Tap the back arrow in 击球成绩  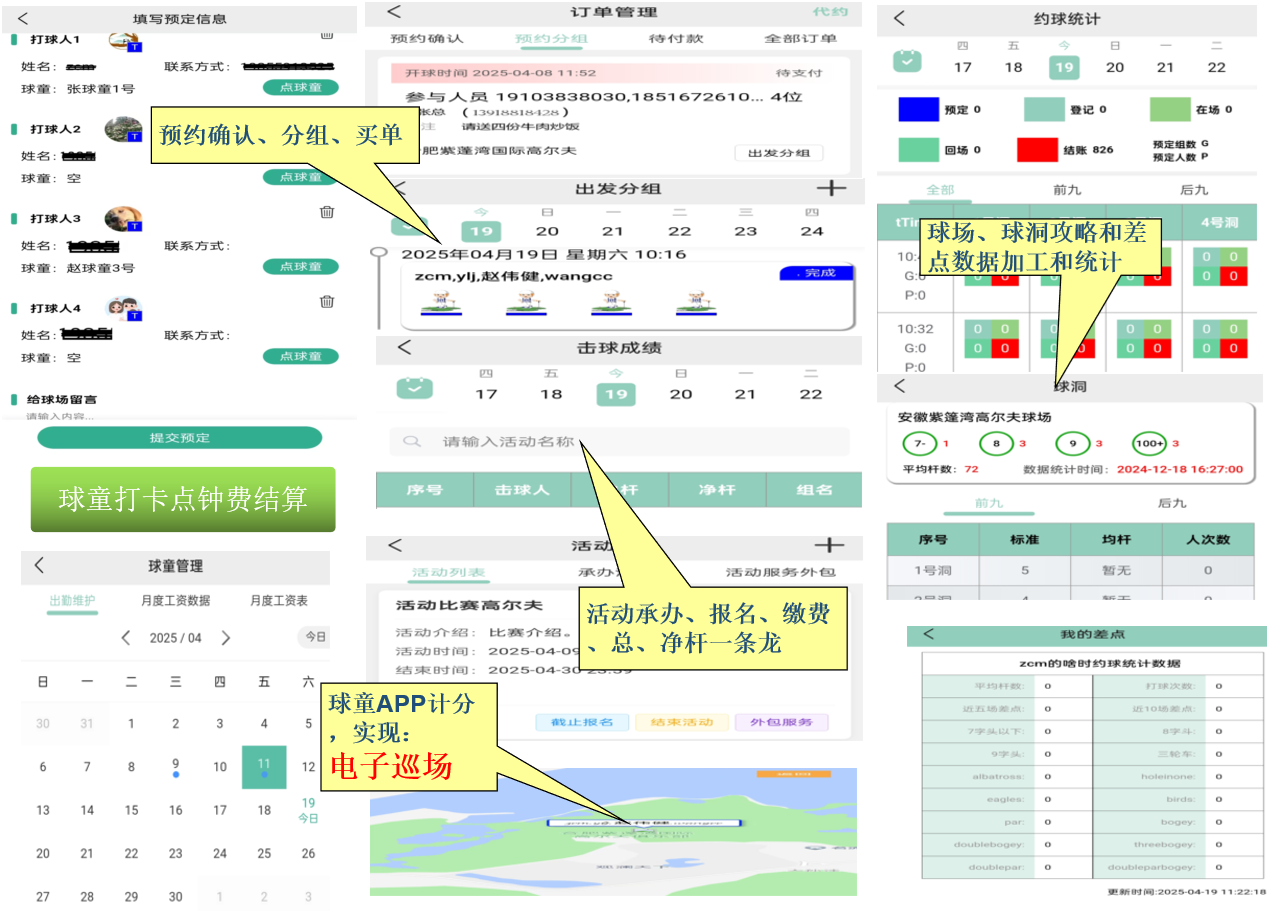point(404,347)
